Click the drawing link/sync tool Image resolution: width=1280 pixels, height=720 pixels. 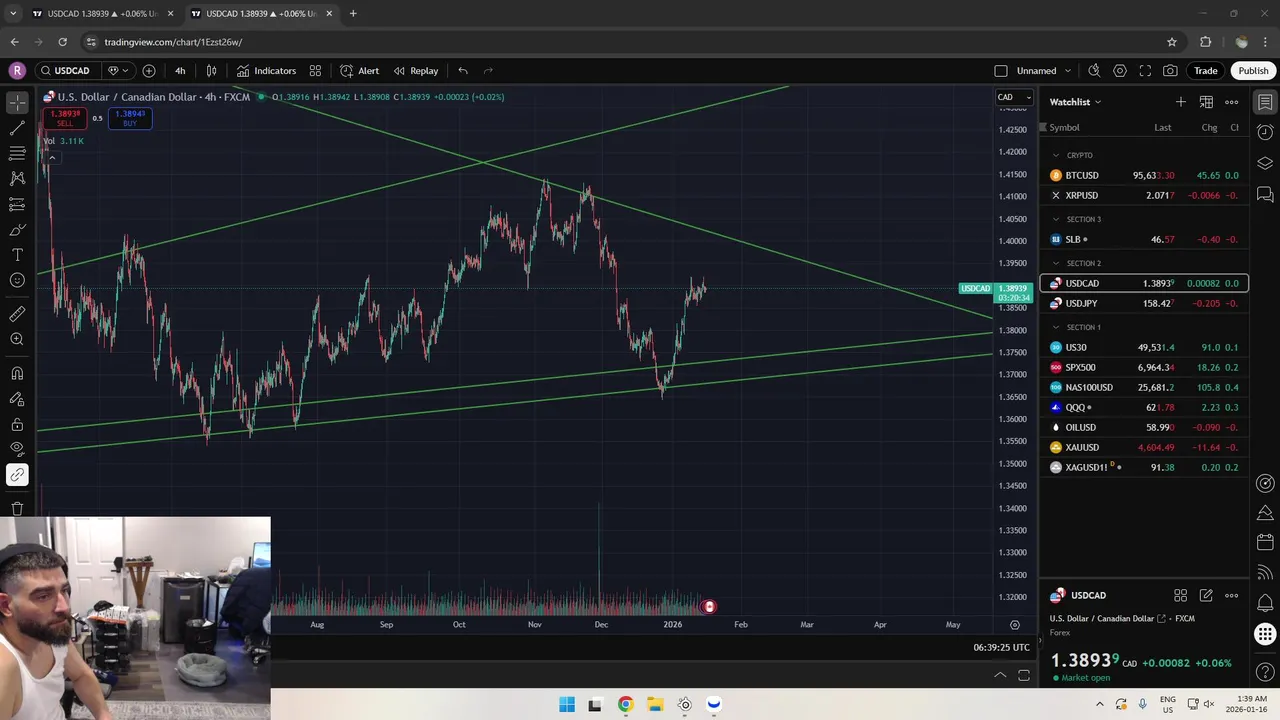(x=17, y=475)
